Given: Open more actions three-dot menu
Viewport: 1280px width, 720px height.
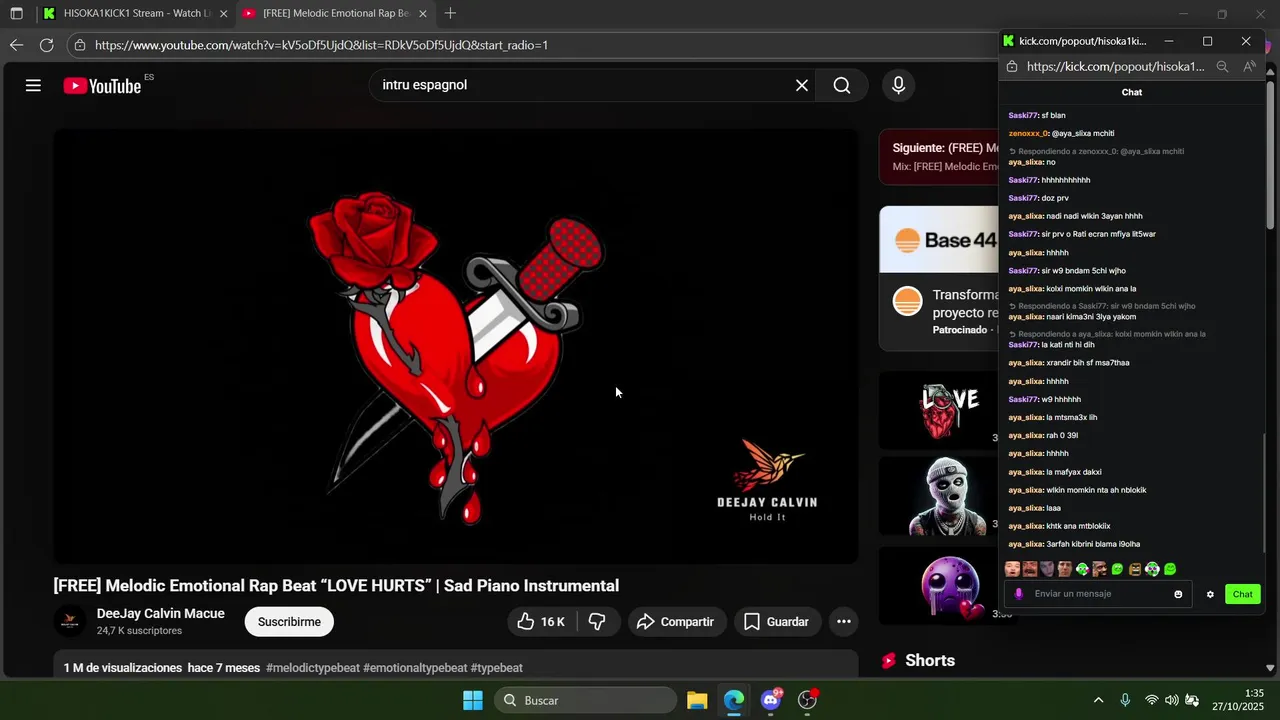Looking at the screenshot, I should click(844, 622).
